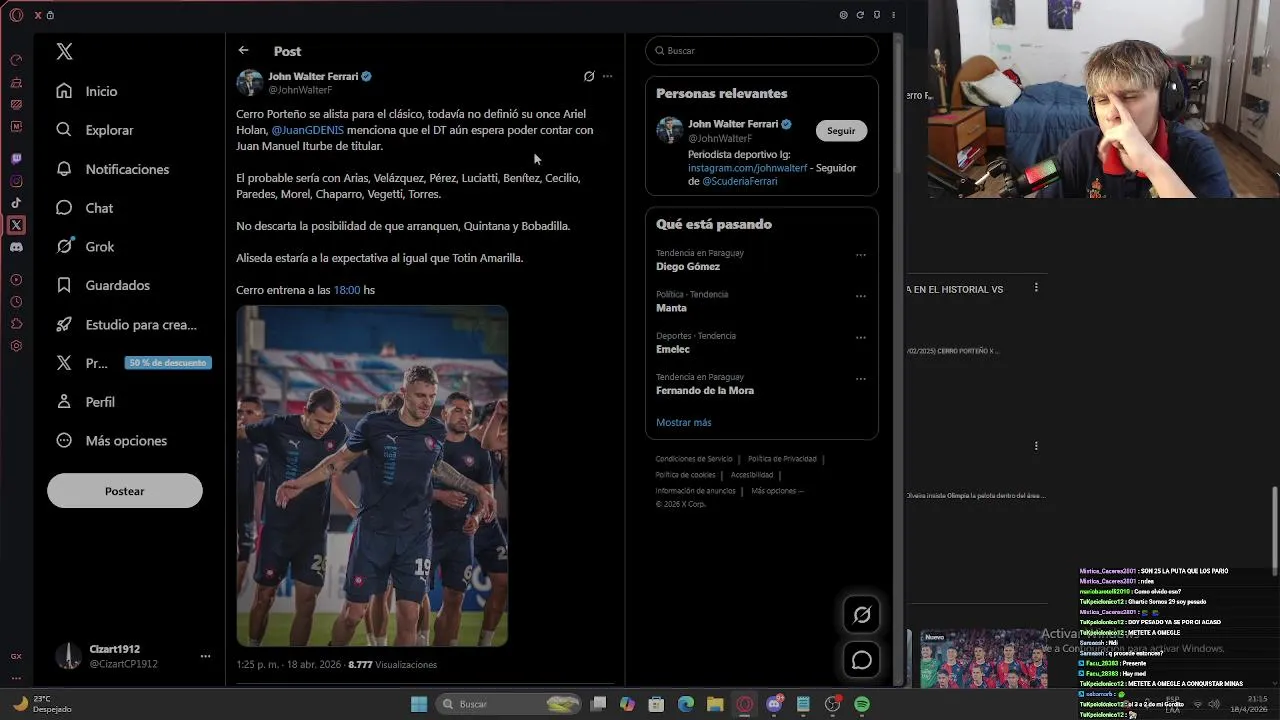The width and height of the screenshot is (1280, 720).
Task: Click the Grok icon on the post
Action: click(589, 76)
